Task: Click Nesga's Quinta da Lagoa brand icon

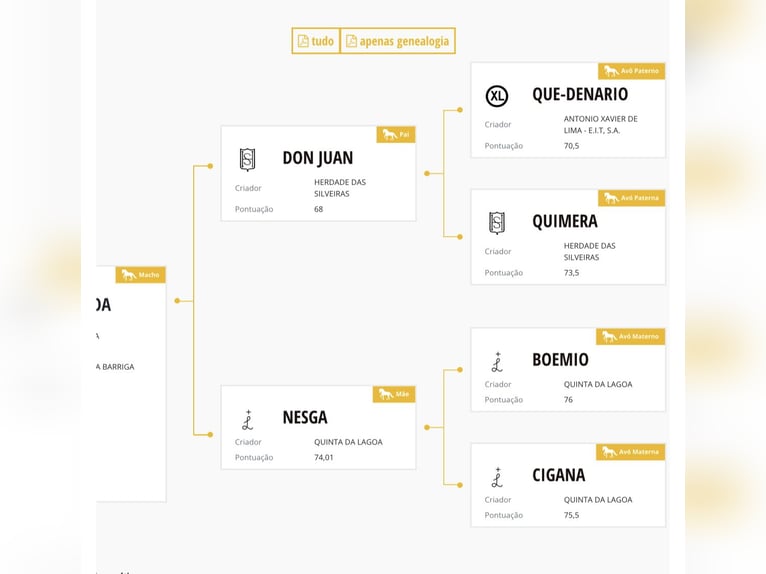Action: (247, 419)
